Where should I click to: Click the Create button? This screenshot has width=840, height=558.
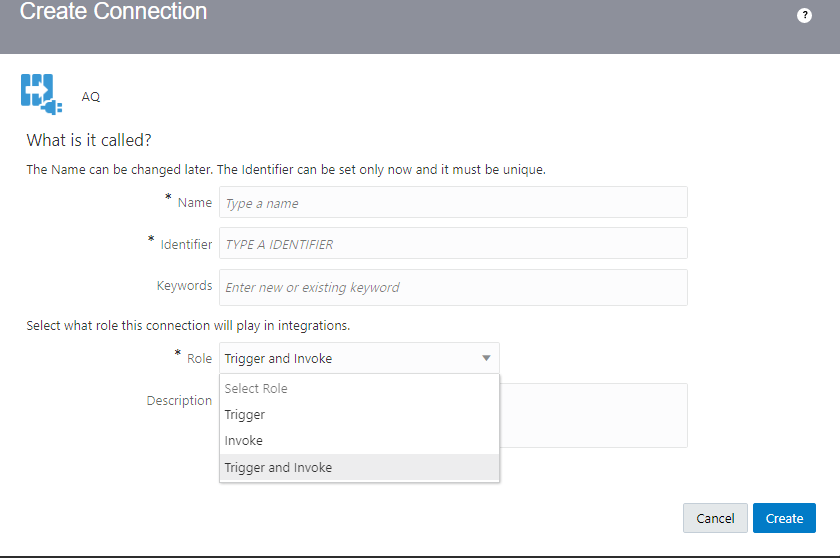coord(784,518)
